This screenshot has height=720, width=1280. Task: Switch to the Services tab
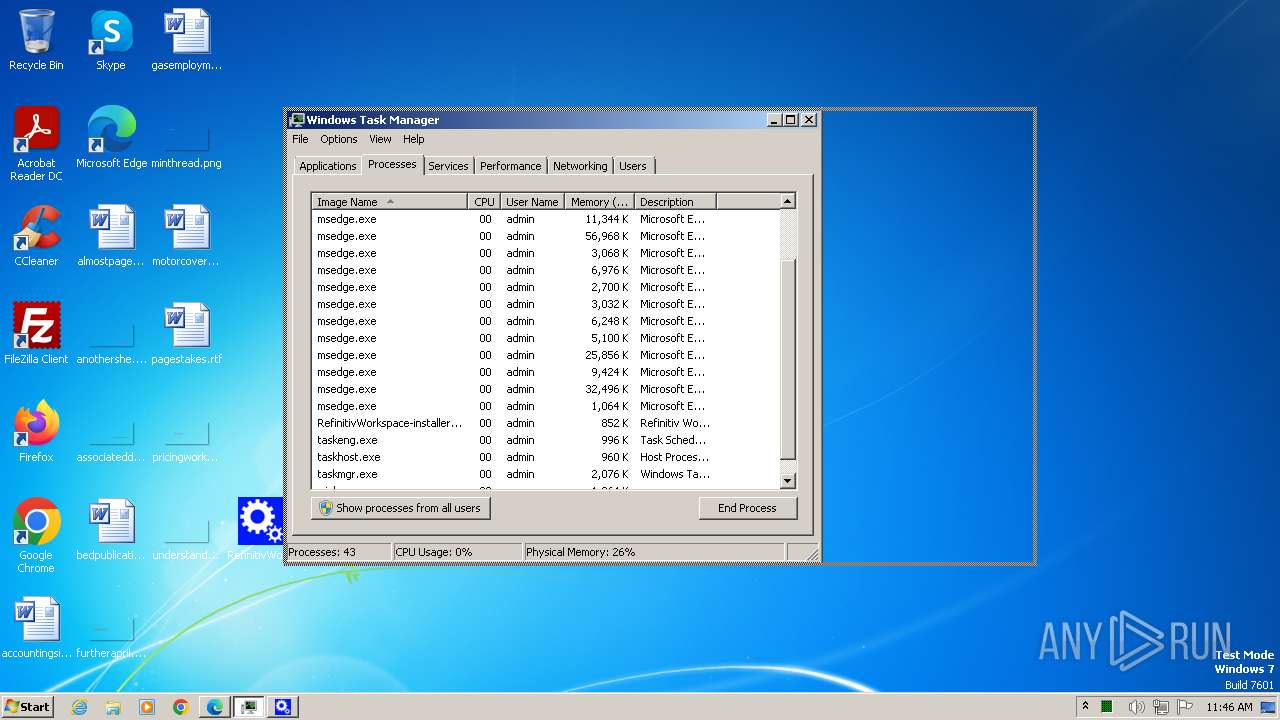(448, 166)
